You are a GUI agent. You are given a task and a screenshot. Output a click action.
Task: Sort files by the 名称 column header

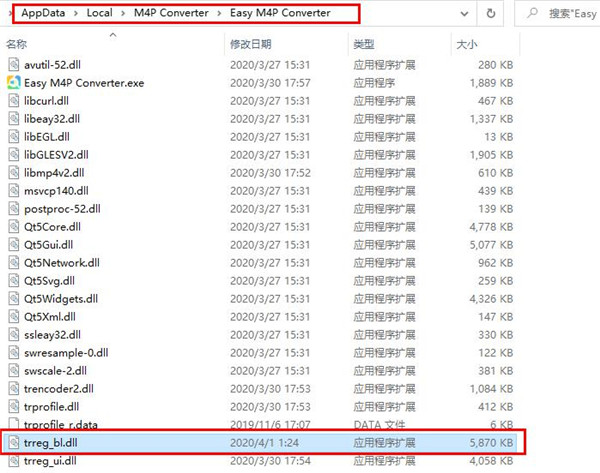16,44
